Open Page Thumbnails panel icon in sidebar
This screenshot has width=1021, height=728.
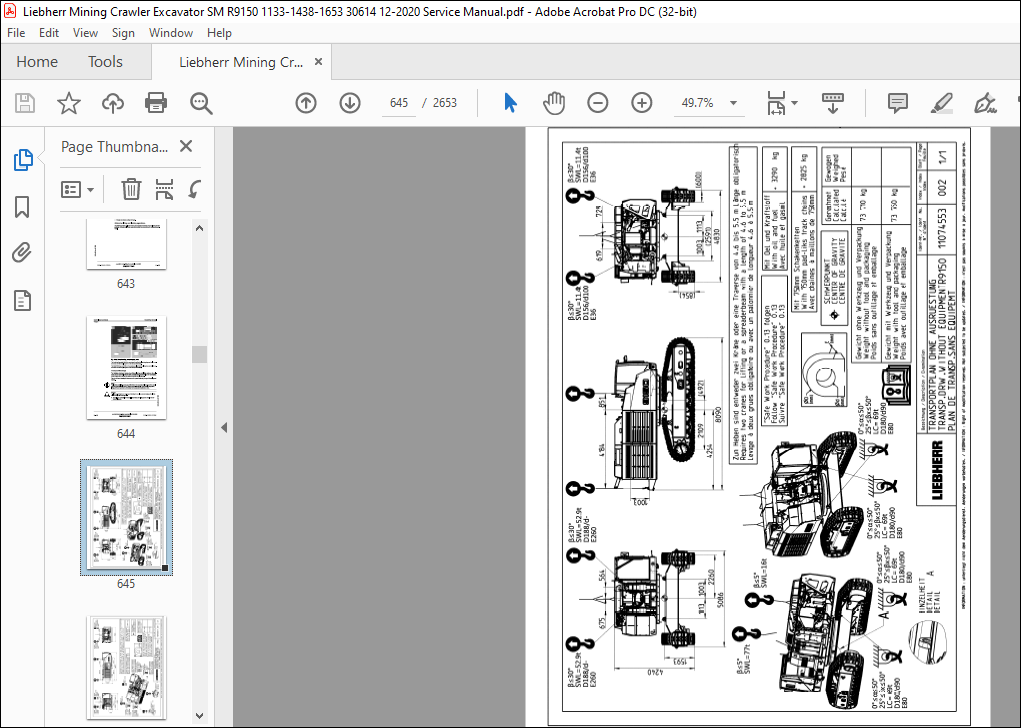coord(23,160)
